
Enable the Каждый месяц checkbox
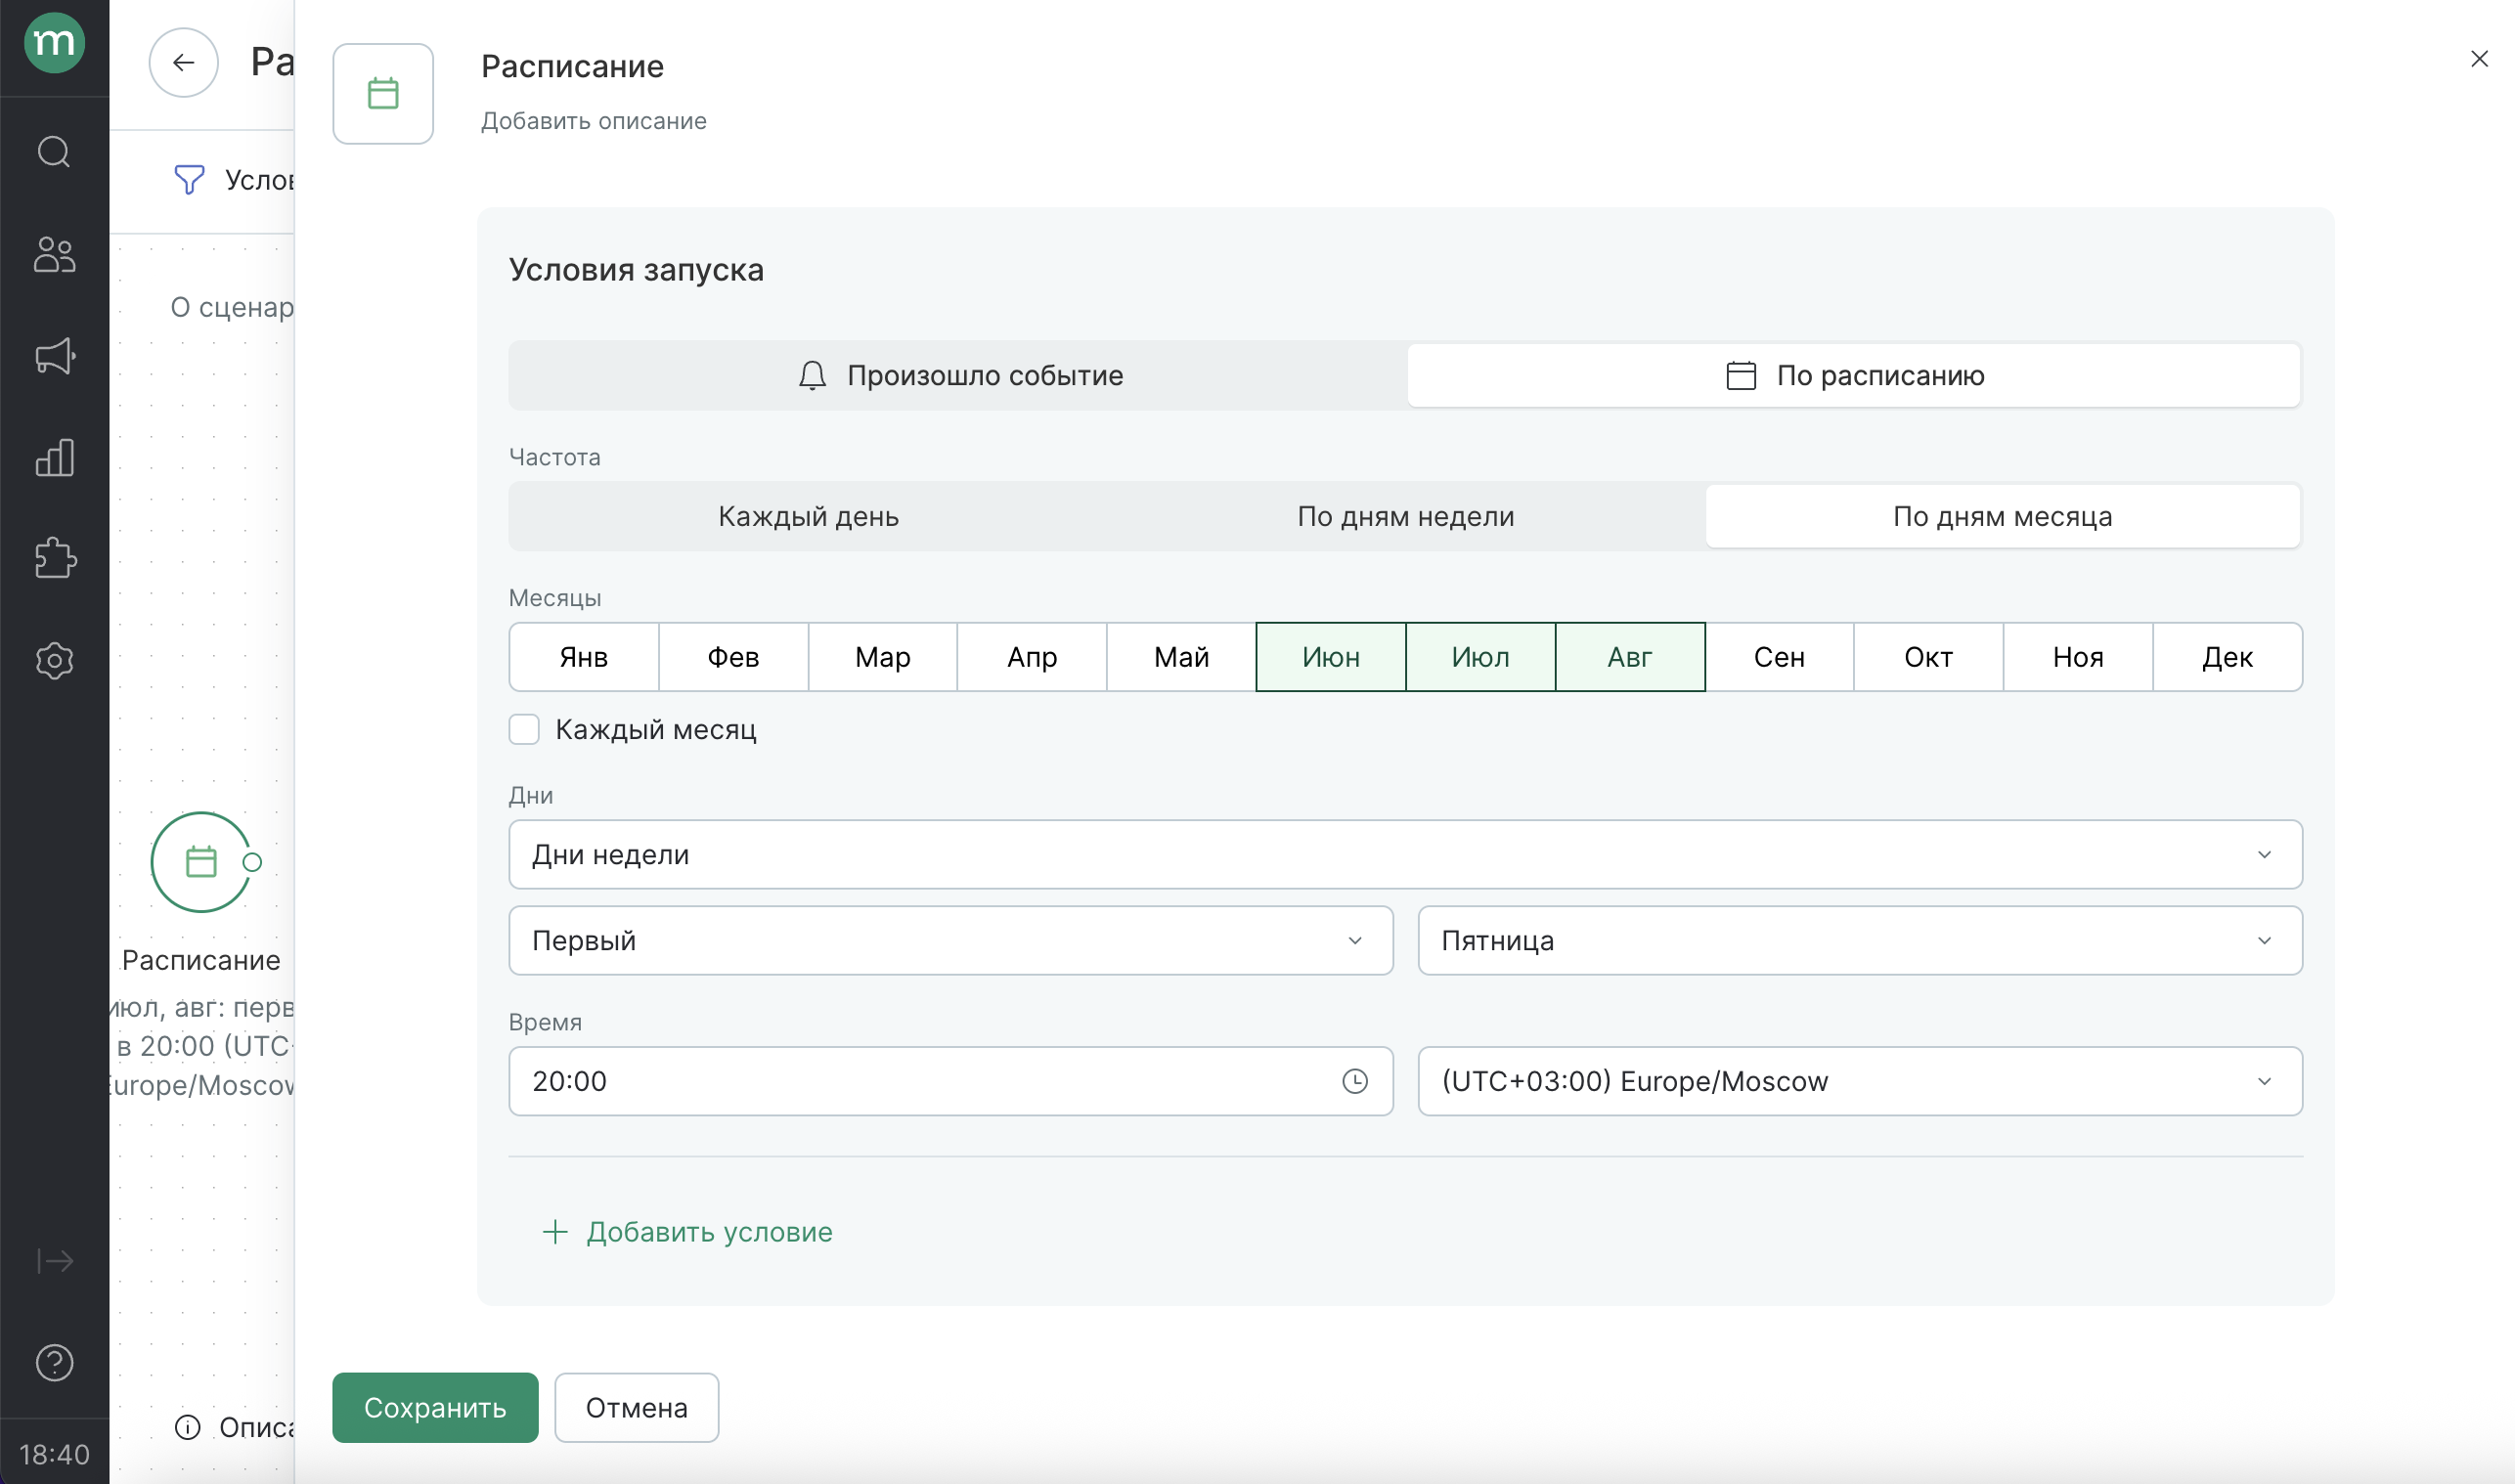(524, 729)
